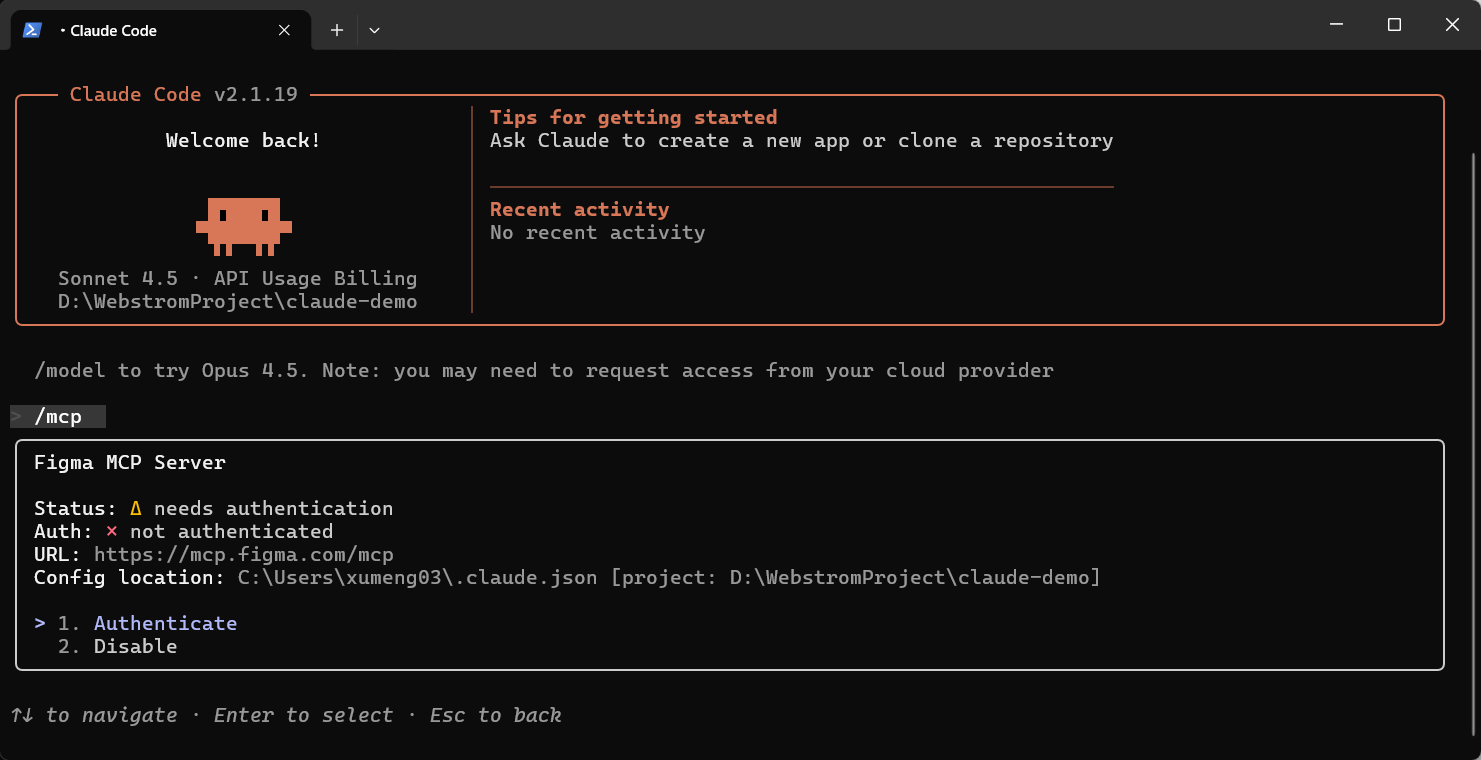Click the navigate arrows hint text
The image size is (1481, 760).
point(94,715)
